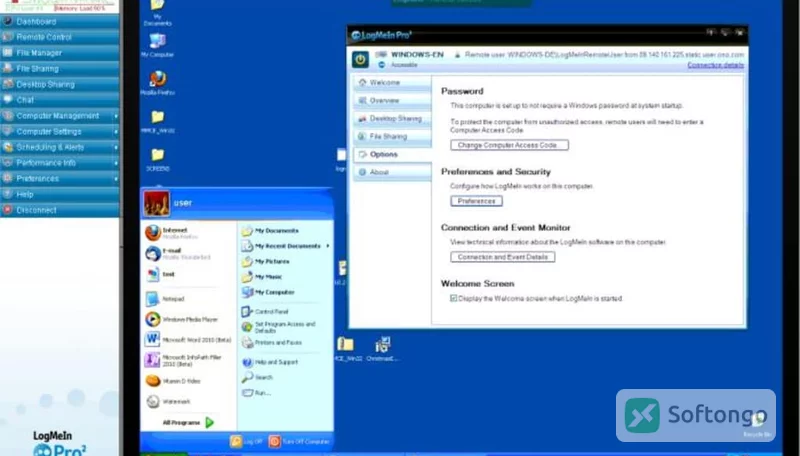The width and height of the screenshot is (800, 456).
Task: Select Desktop Sharing in left blue sidebar
Action: coord(60,85)
